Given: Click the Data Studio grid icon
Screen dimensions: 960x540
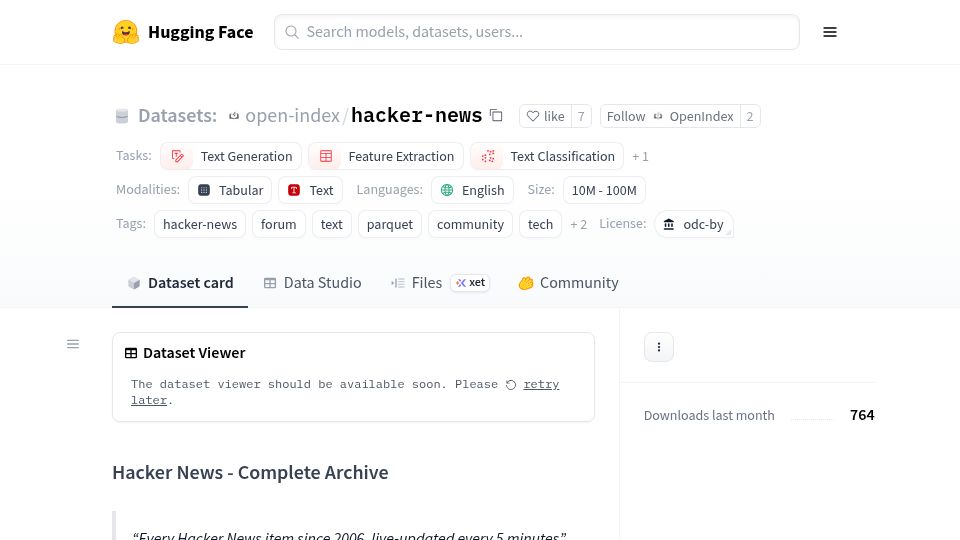Looking at the screenshot, I should pos(270,283).
